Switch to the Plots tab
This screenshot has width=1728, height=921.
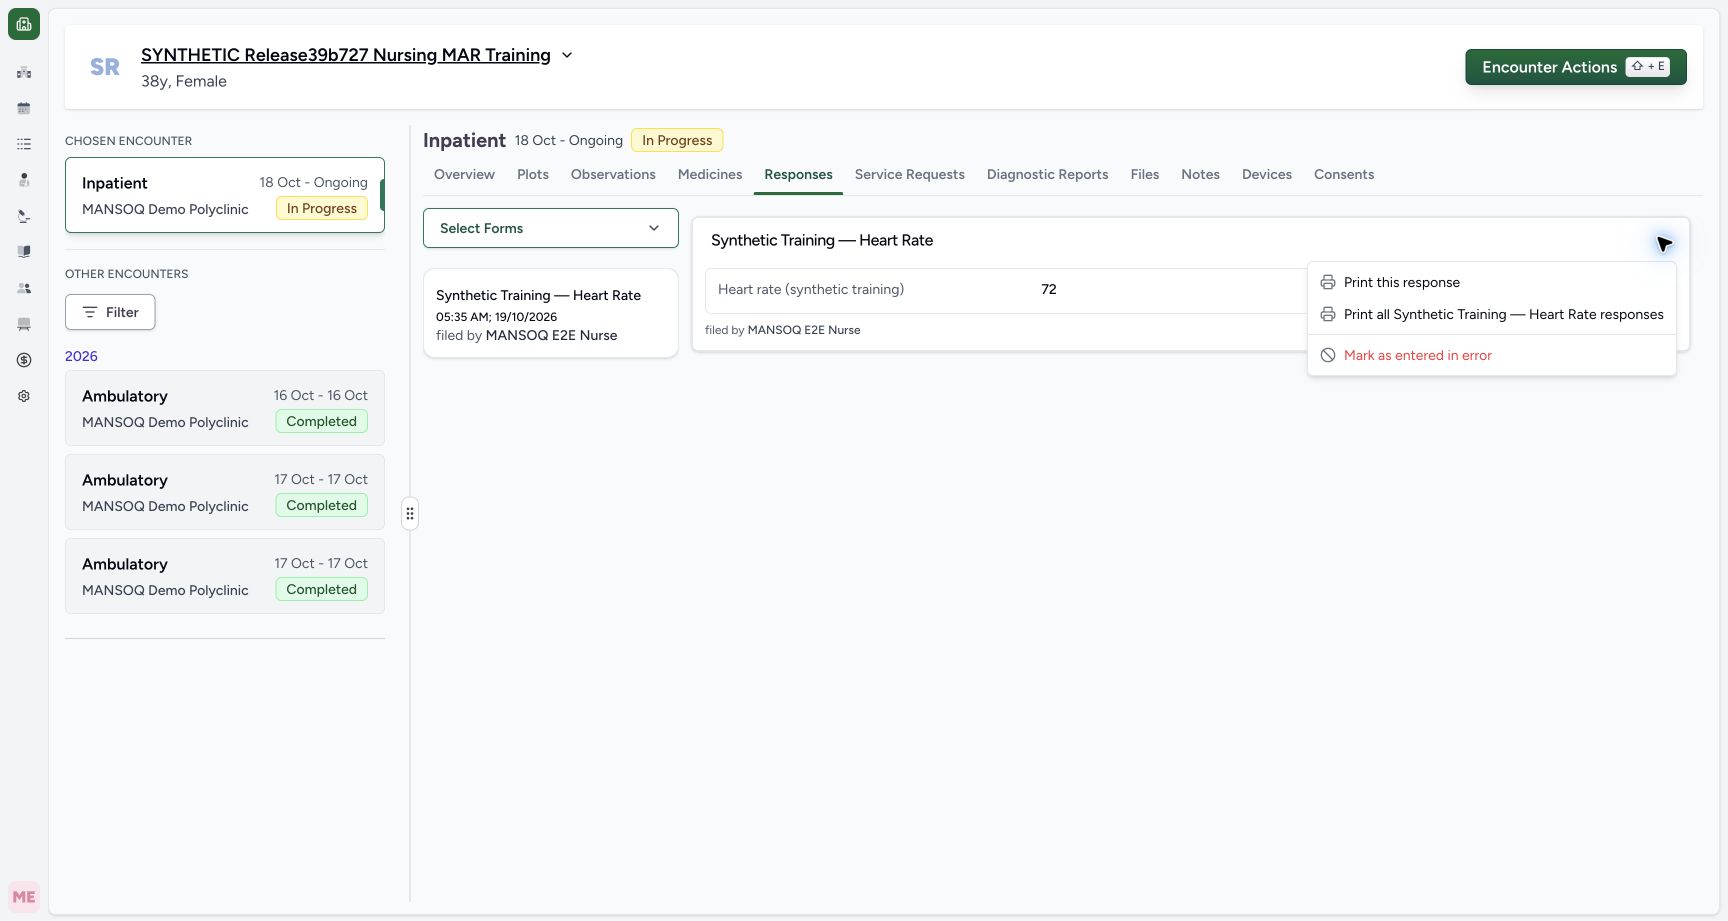click(533, 174)
